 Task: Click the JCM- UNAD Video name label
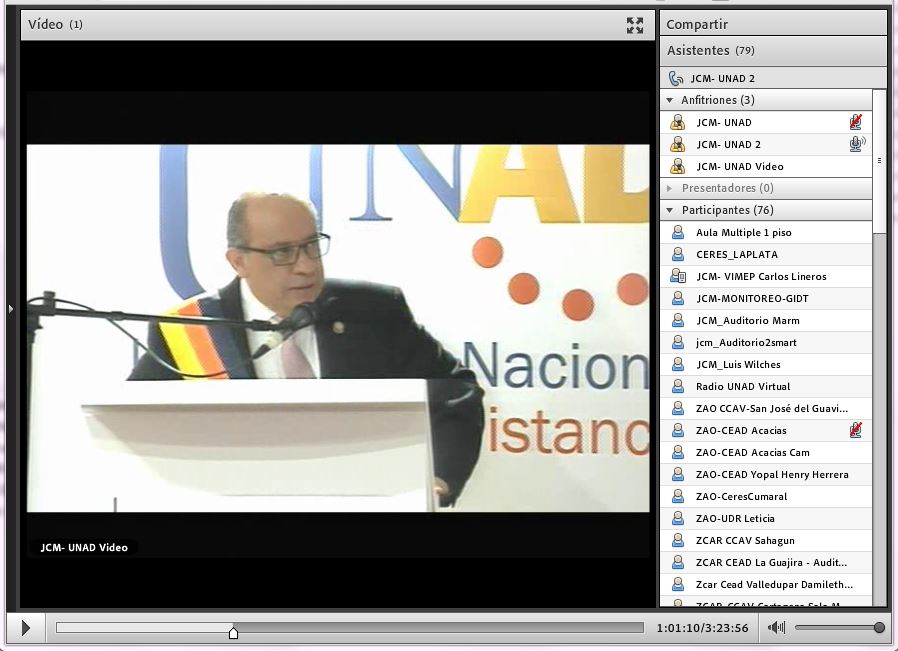tap(84, 547)
